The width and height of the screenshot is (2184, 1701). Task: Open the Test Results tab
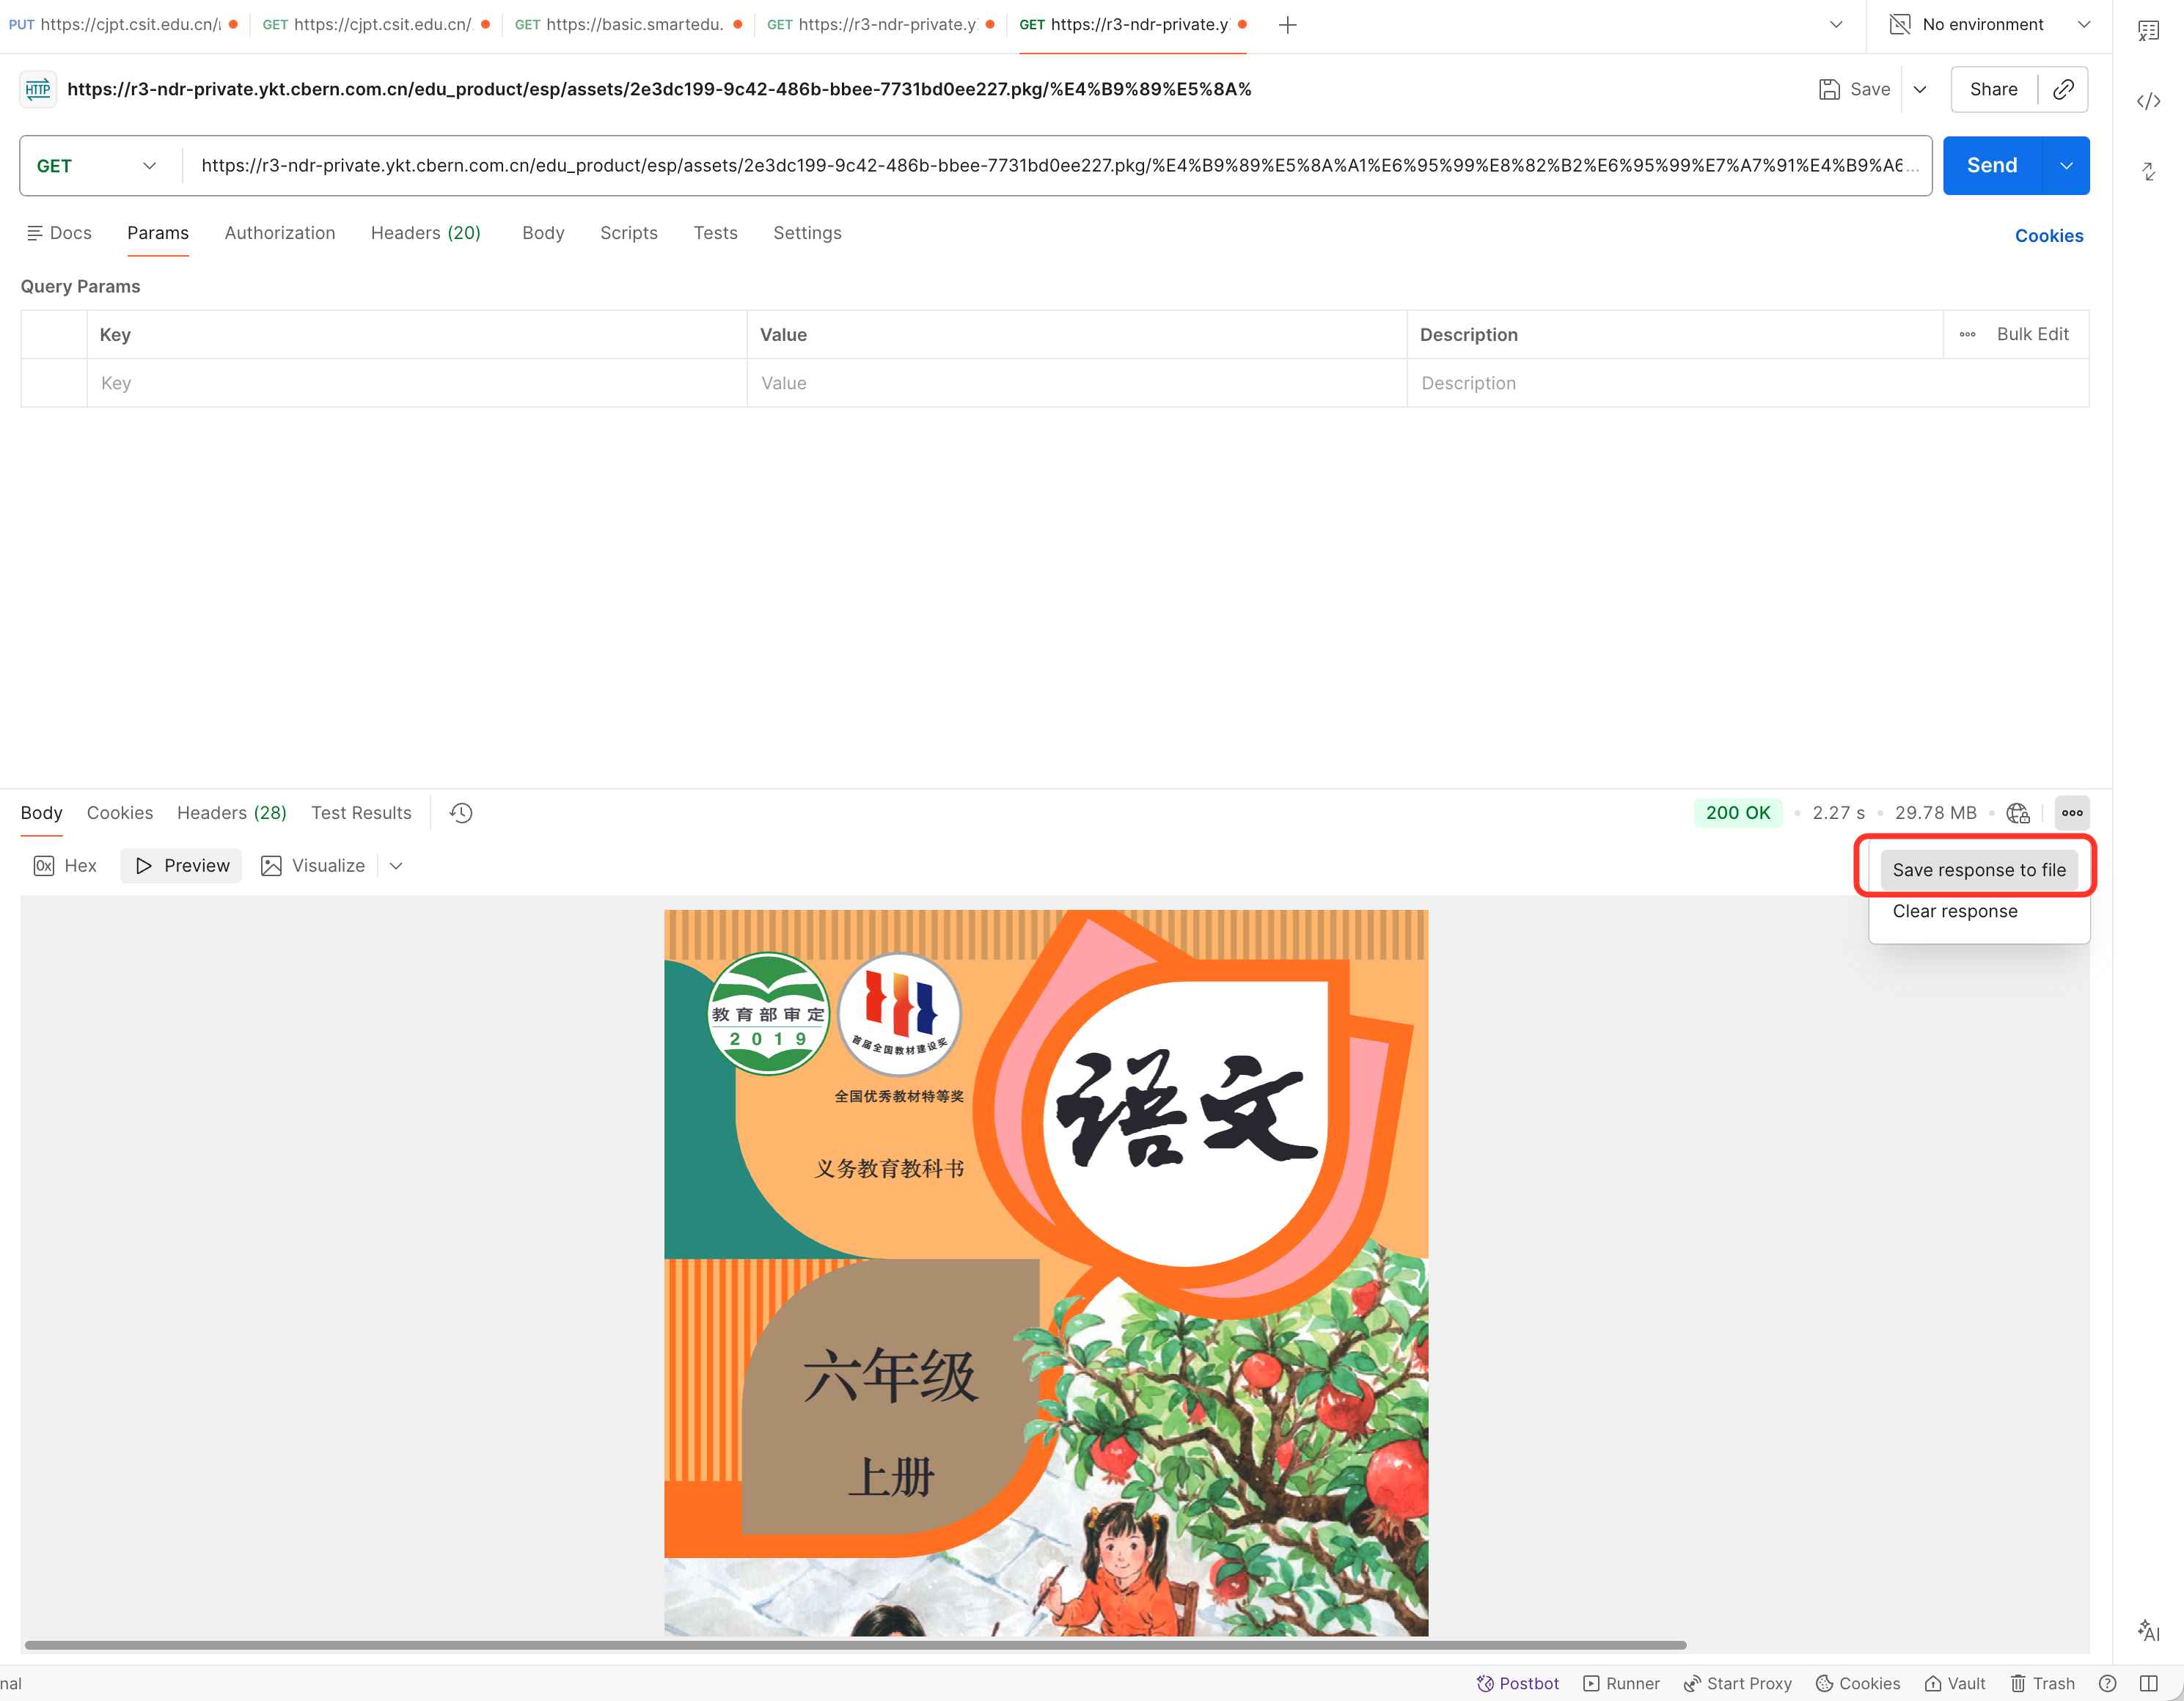[361, 813]
